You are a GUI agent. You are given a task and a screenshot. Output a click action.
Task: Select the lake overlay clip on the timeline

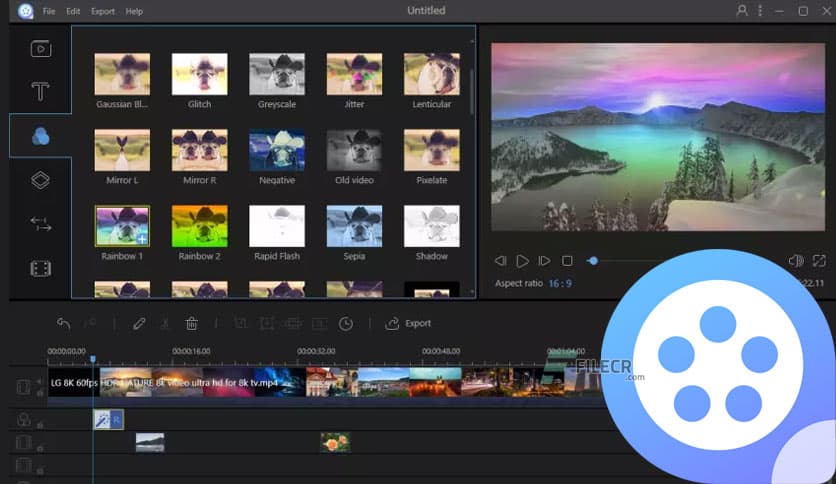click(150, 442)
